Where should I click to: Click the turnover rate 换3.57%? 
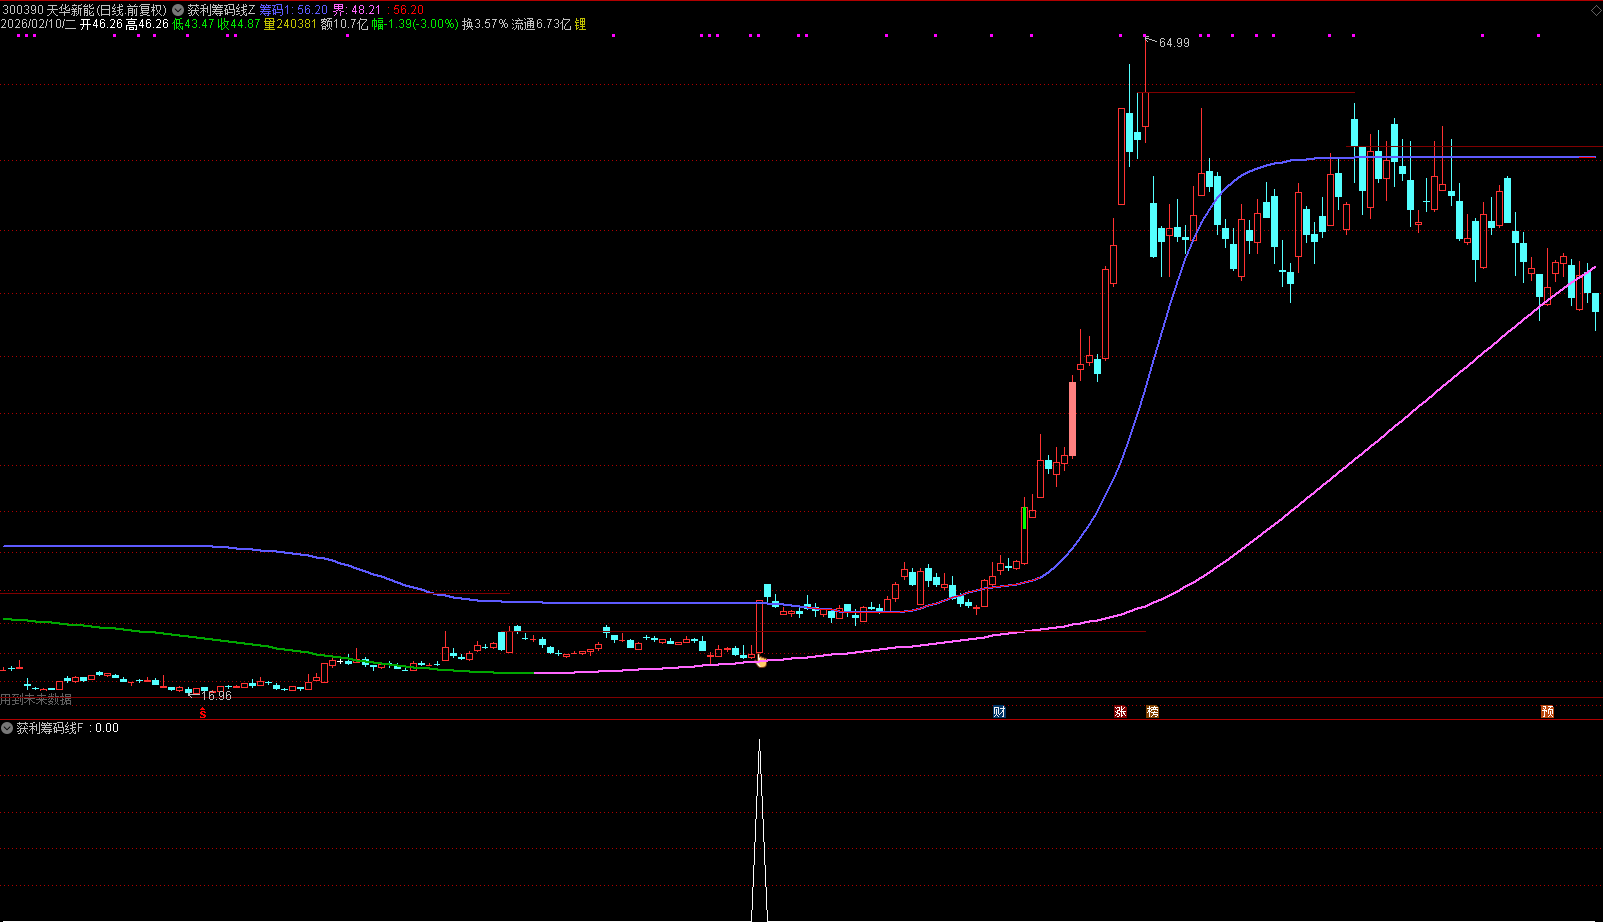click(x=485, y=24)
